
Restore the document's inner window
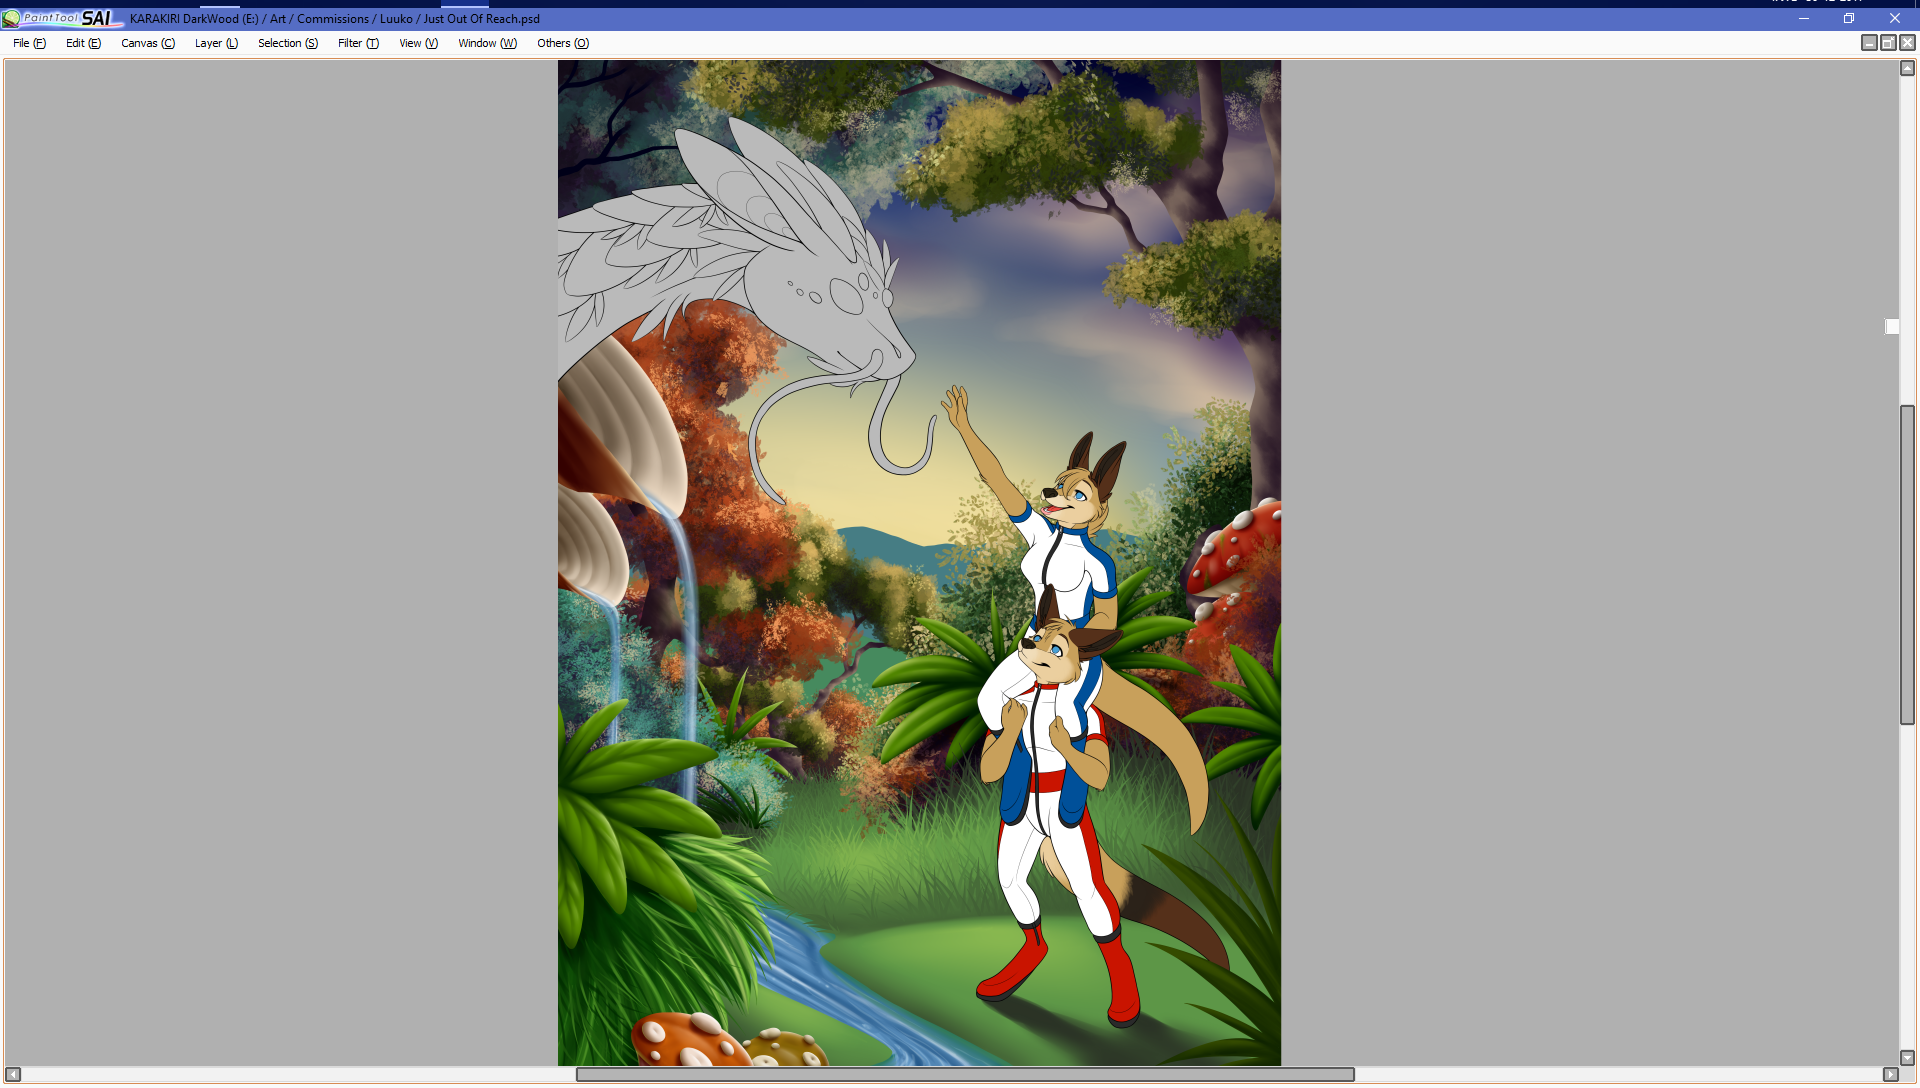(1888, 43)
